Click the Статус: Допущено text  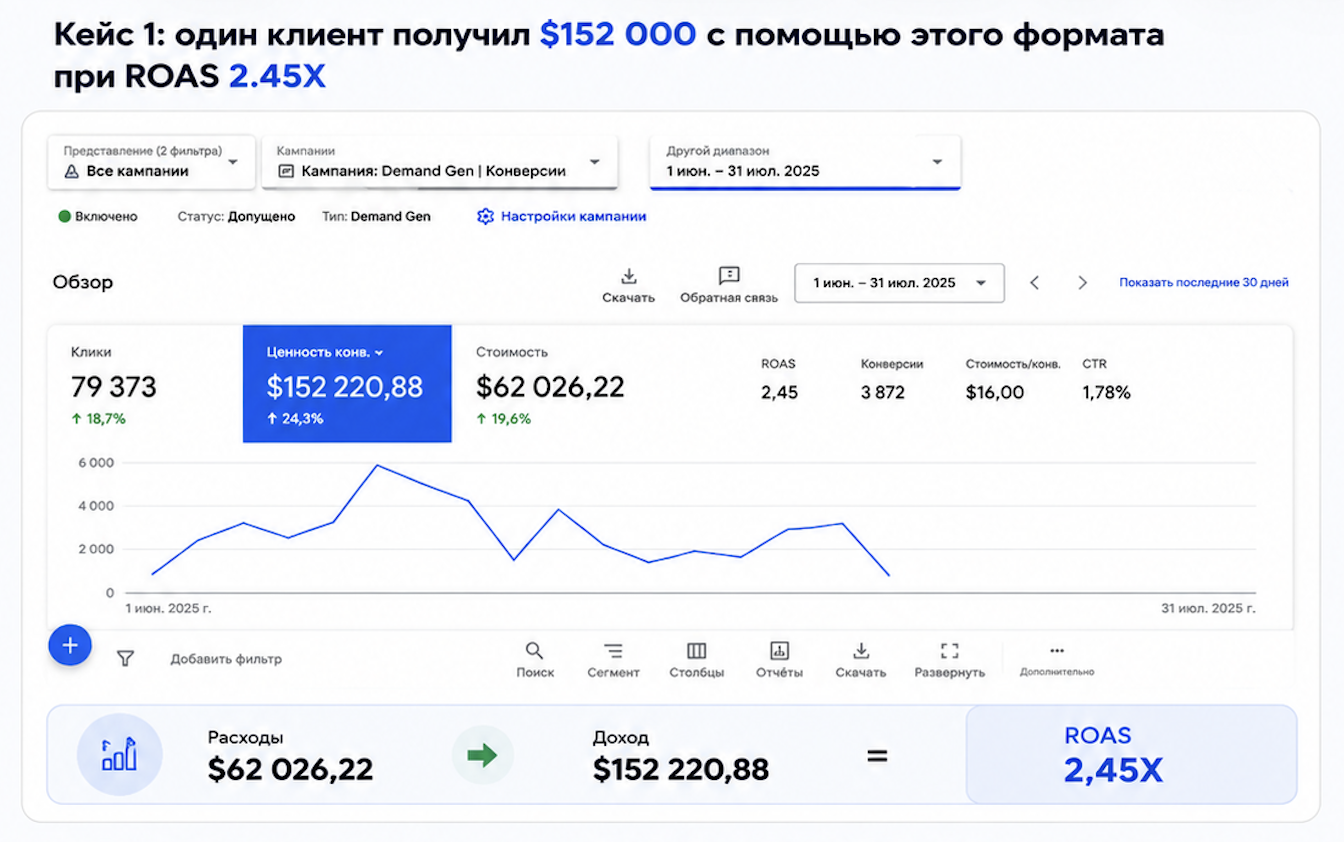(236, 216)
